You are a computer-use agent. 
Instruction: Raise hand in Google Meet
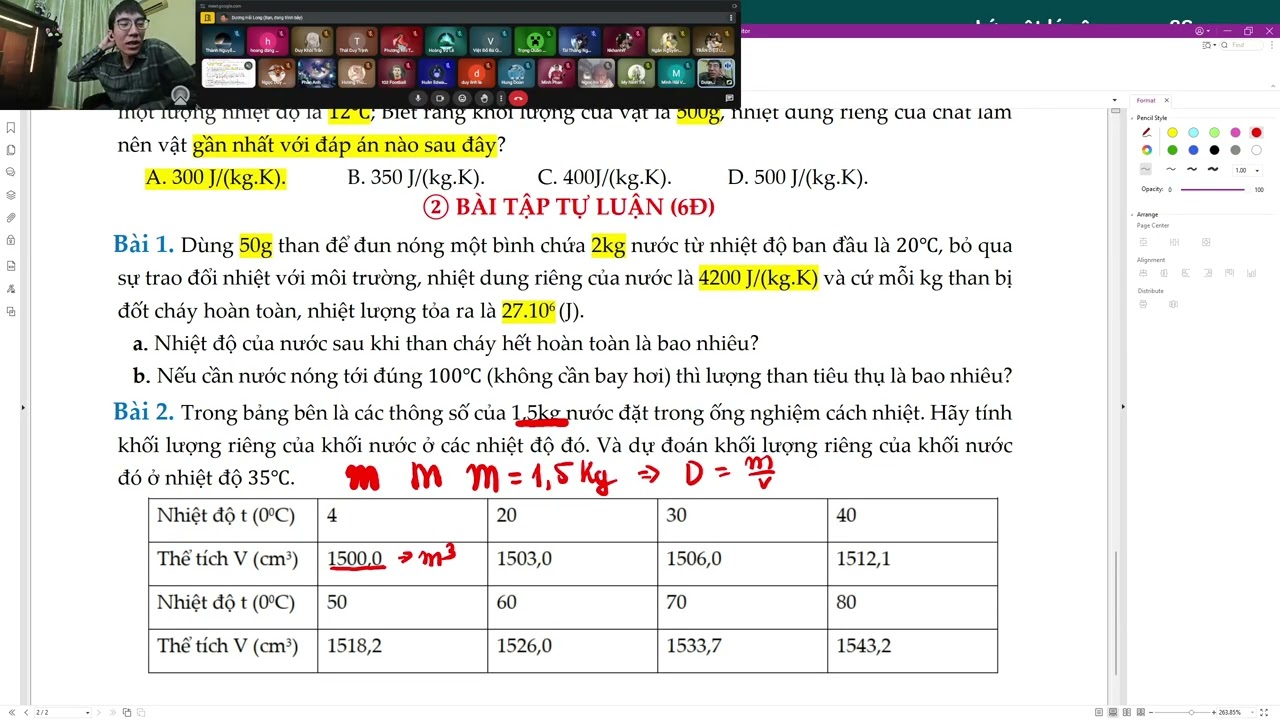(x=484, y=98)
